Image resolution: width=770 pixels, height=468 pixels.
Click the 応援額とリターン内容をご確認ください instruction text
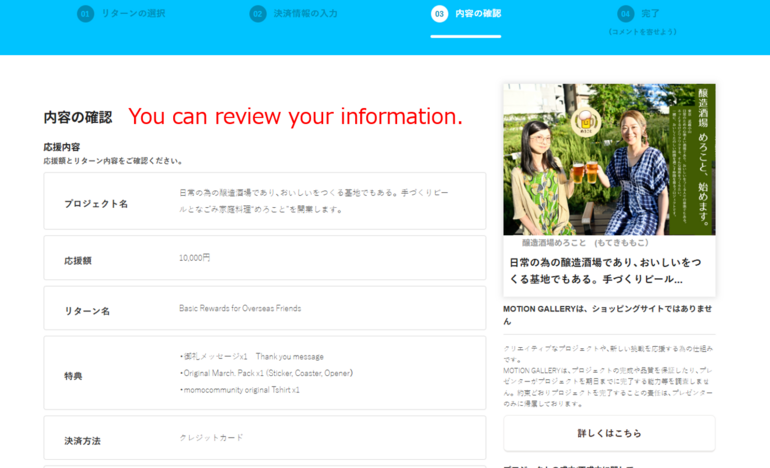[112, 161]
